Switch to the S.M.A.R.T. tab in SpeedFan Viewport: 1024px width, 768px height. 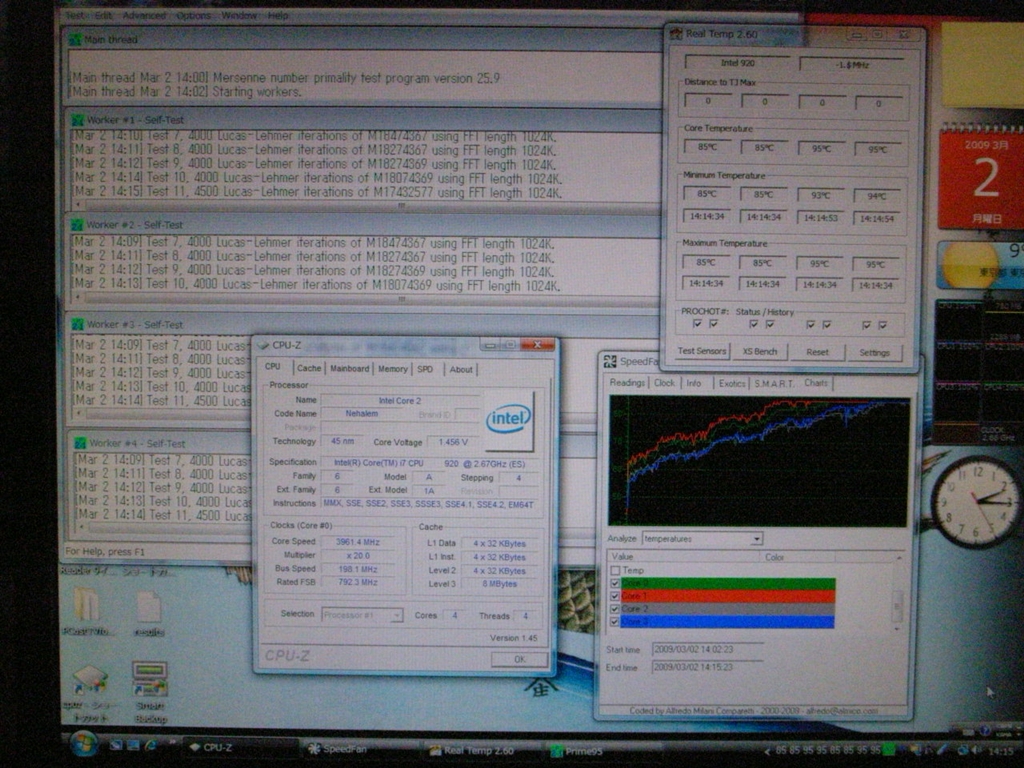point(773,383)
